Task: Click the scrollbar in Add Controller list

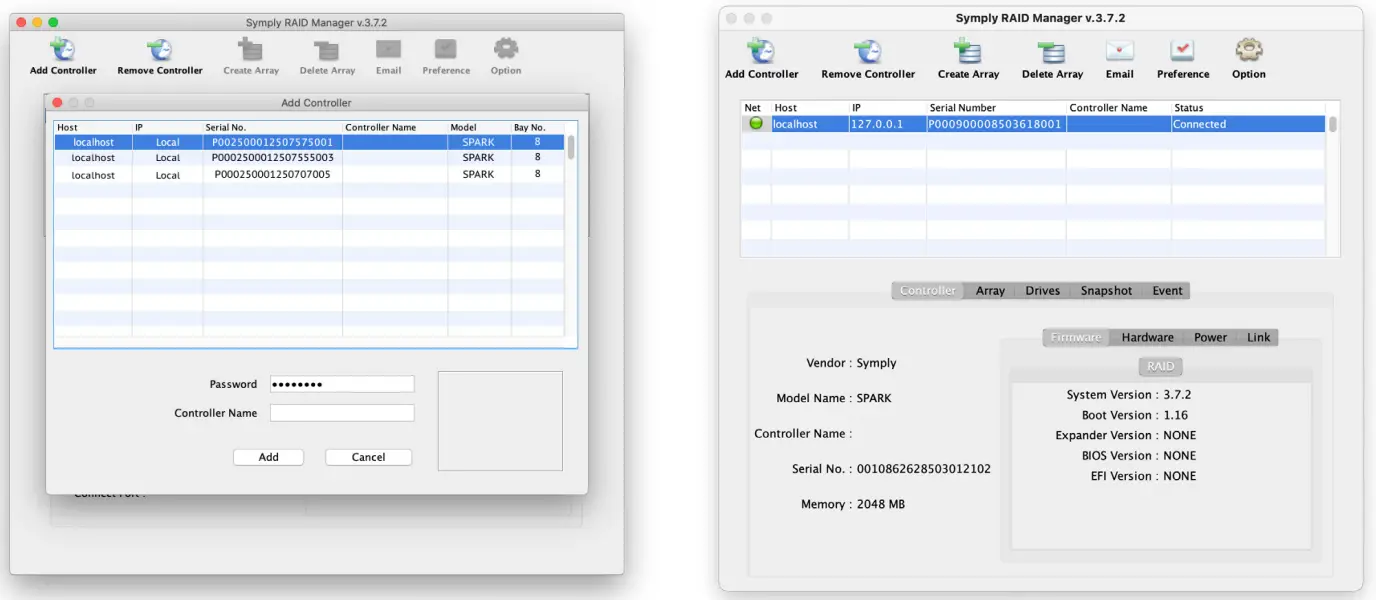Action: coord(571,148)
